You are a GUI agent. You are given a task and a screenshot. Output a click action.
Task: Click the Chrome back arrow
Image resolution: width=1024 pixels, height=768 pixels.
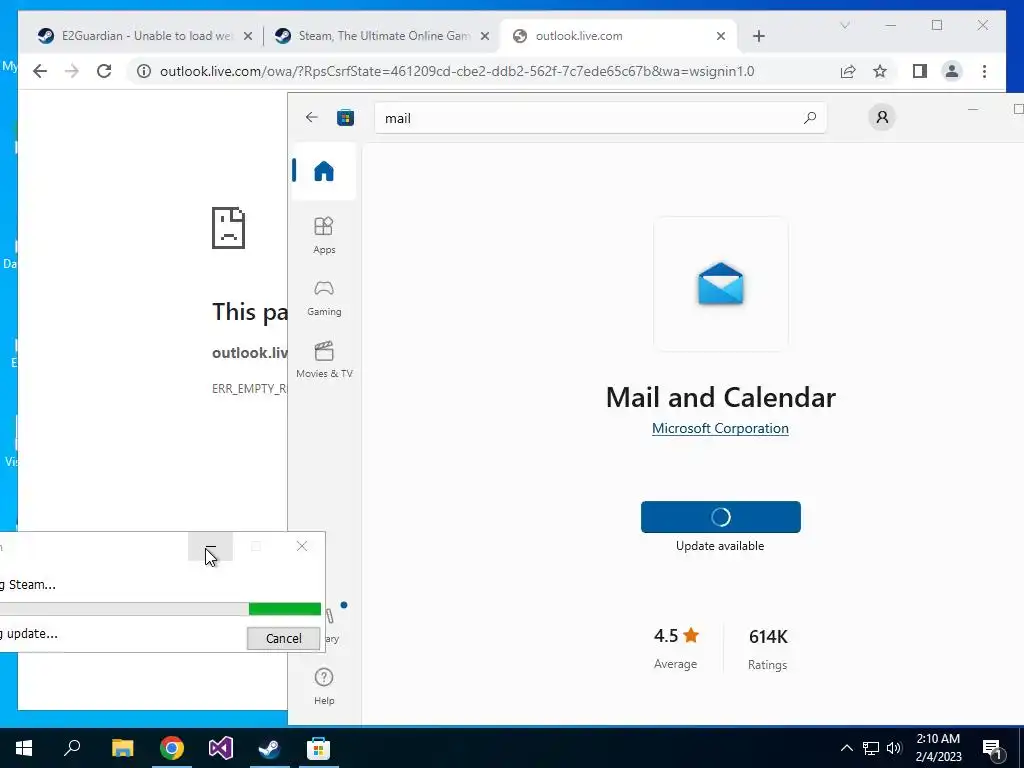[x=40, y=71]
